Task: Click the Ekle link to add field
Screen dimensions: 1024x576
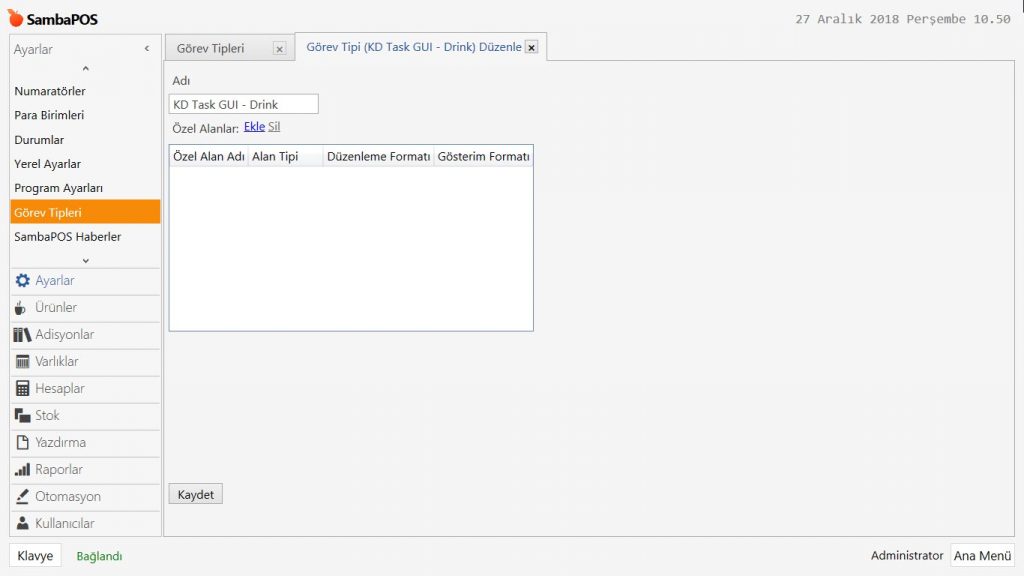Action: pyautogui.click(x=254, y=127)
